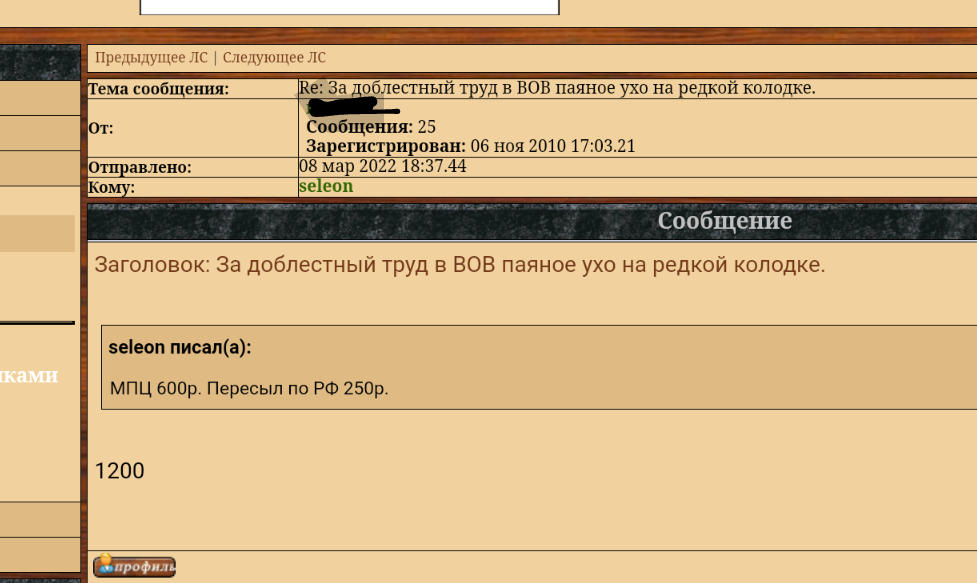The width and height of the screenshot is (977, 583).
Task: Open the Предыдущее ЛС link
Action: pyautogui.click(x=151, y=58)
